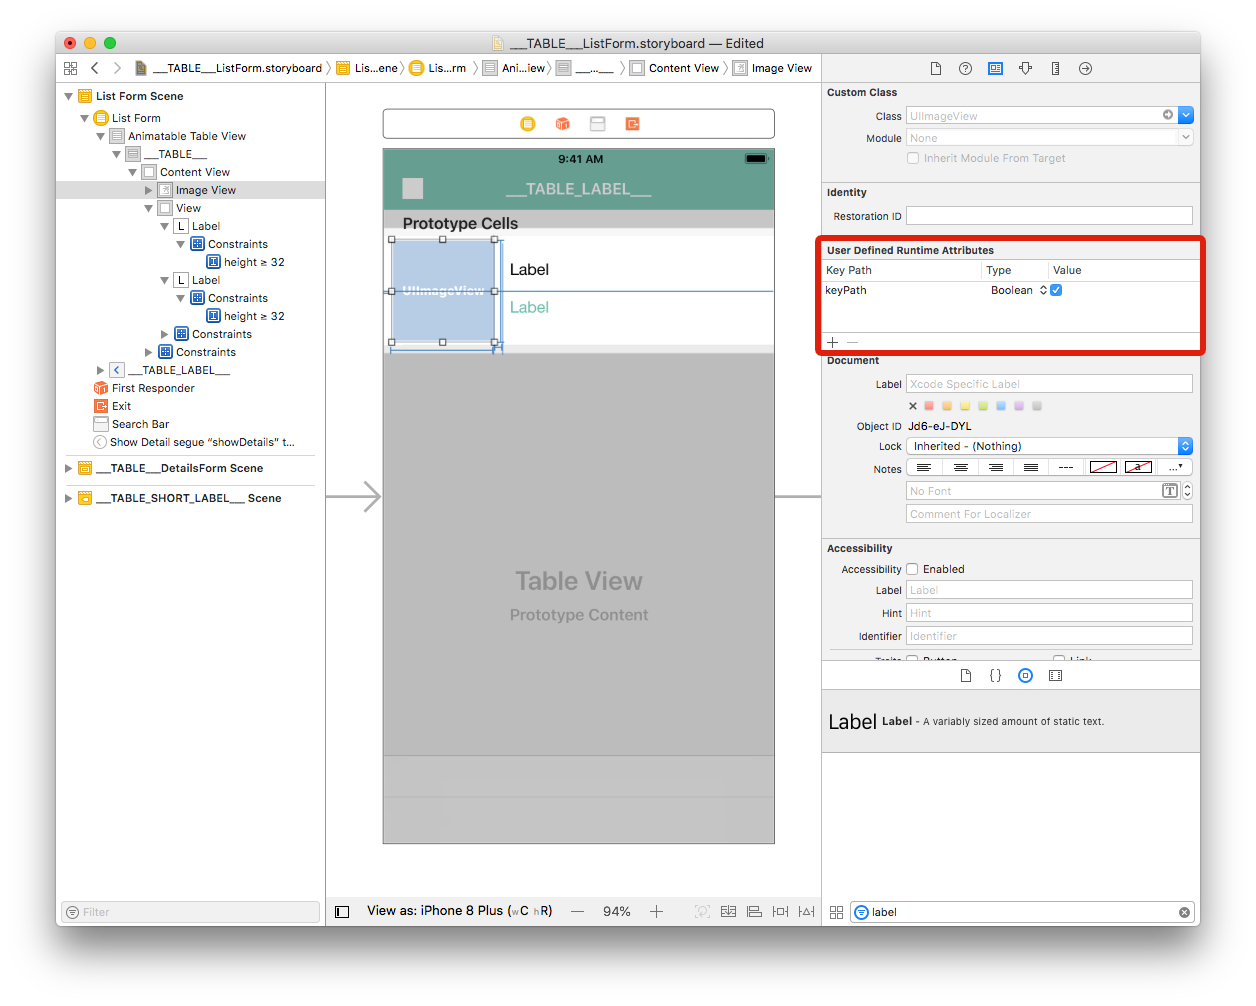The height and width of the screenshot is (1006, 1256).
Task: Open Resolve Auto Layout Issues menu
Action: pyautogui.click(x=806, y=912)
